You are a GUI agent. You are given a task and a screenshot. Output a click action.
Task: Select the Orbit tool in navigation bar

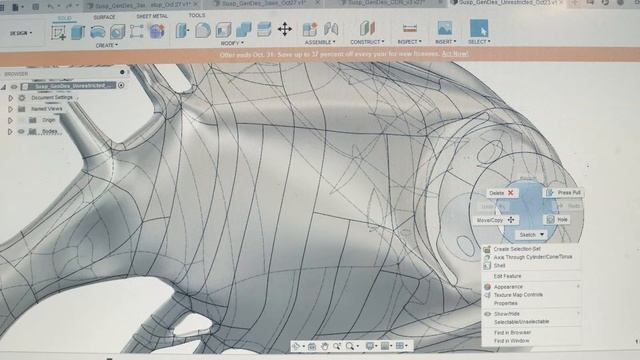(297, 347)
